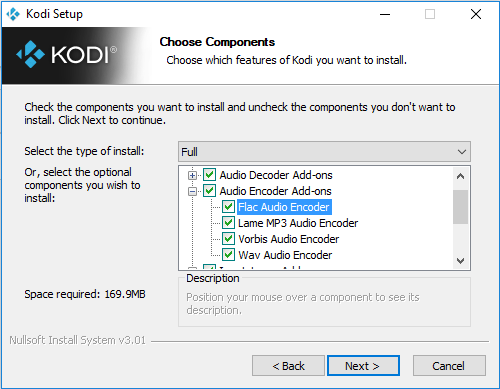Cancel the Kodi setup
Viewport: 500px width, 389px height.
coord(449,366)
